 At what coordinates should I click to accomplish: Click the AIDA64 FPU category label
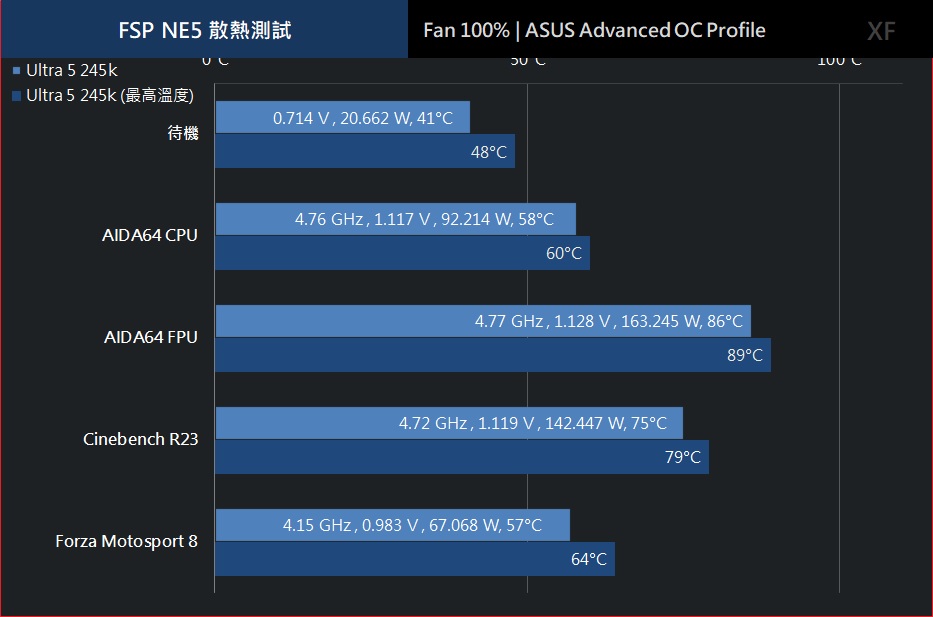click(x=151, y=337)
